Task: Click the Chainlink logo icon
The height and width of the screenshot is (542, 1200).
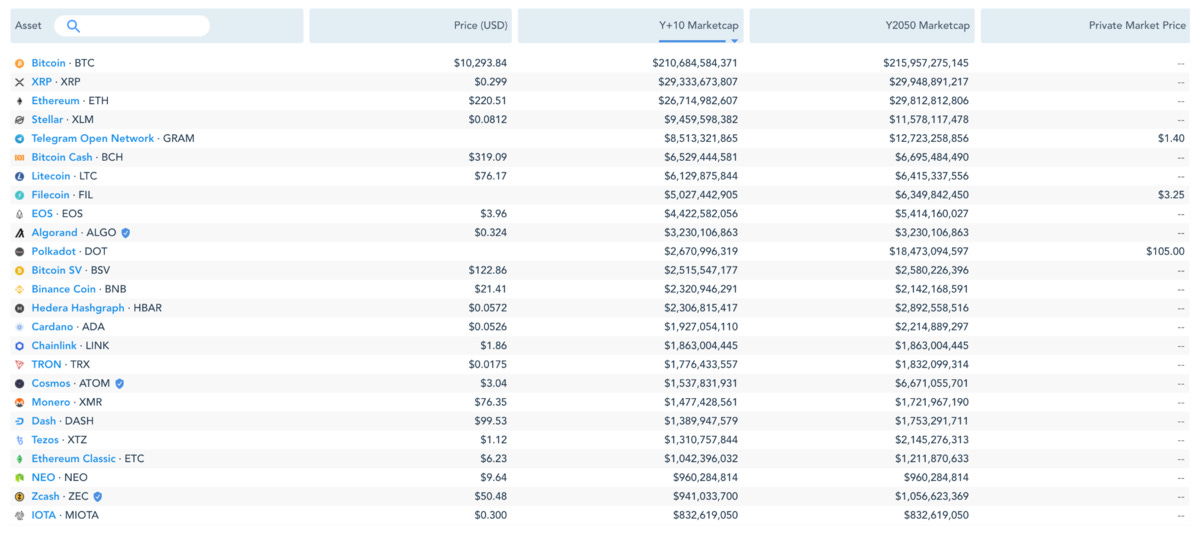Action: (x=19, y=346)
